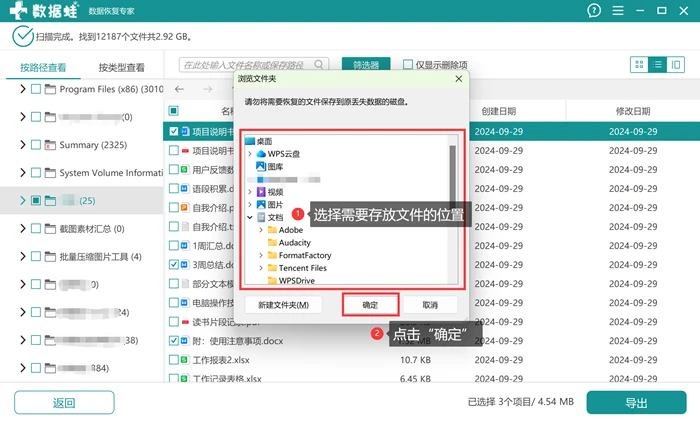Screen dimensions: 700x424
Task: Expand the Program Files (x86) folder
Action: [22, 89]
